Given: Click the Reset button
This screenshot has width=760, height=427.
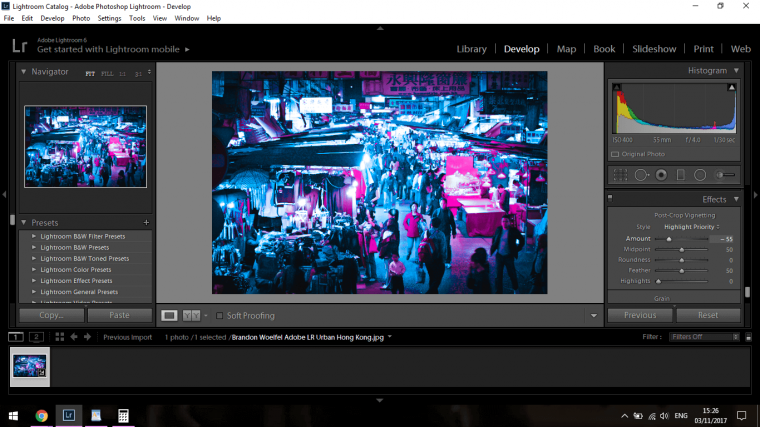Looking at the screenshot, I should coord(708,315).
